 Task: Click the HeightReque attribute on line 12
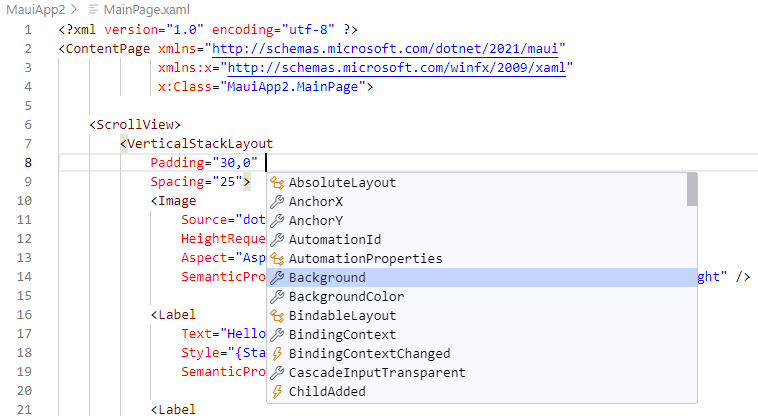pos(223,239)
